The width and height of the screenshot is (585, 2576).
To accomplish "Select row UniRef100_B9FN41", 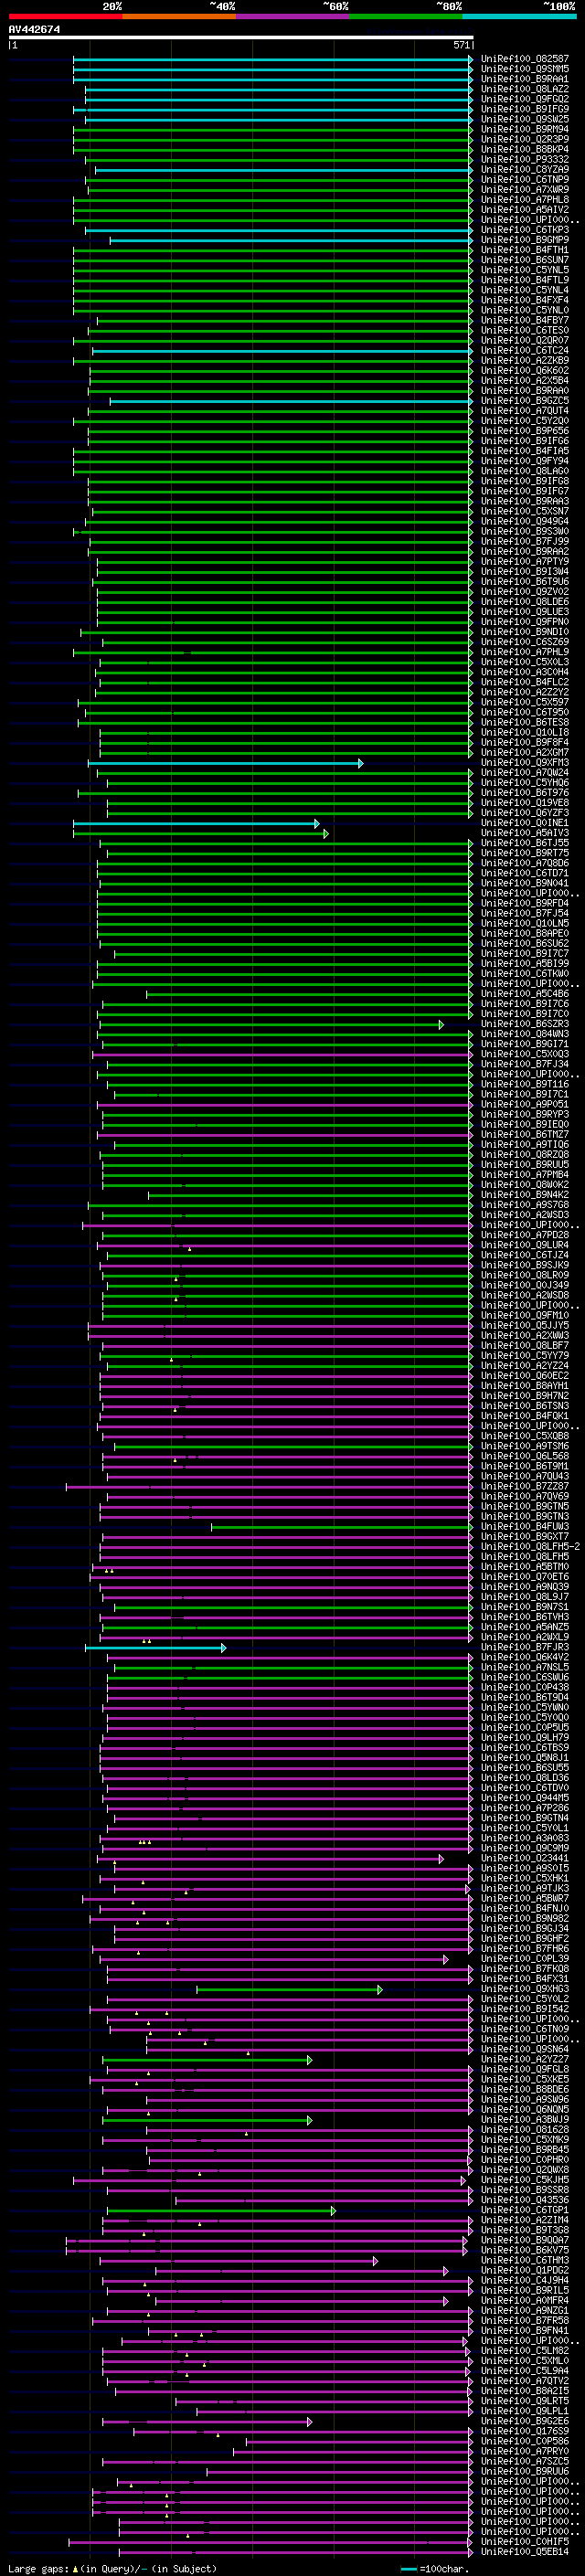I will [x=525, y=2330].
